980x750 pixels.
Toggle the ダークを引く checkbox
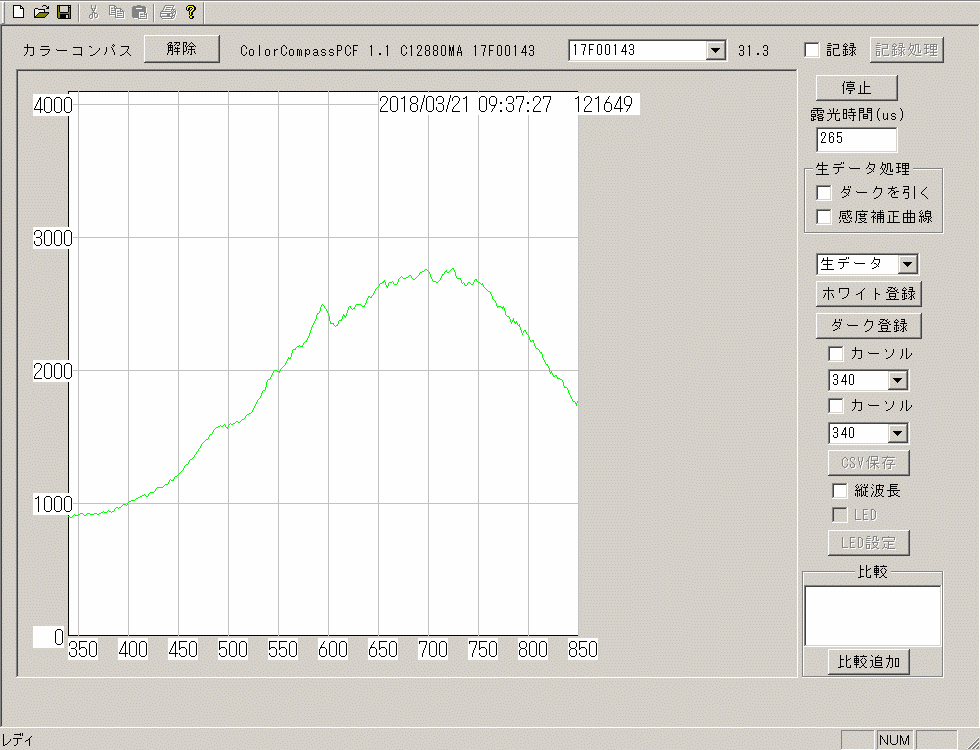[x=824, y=192]
